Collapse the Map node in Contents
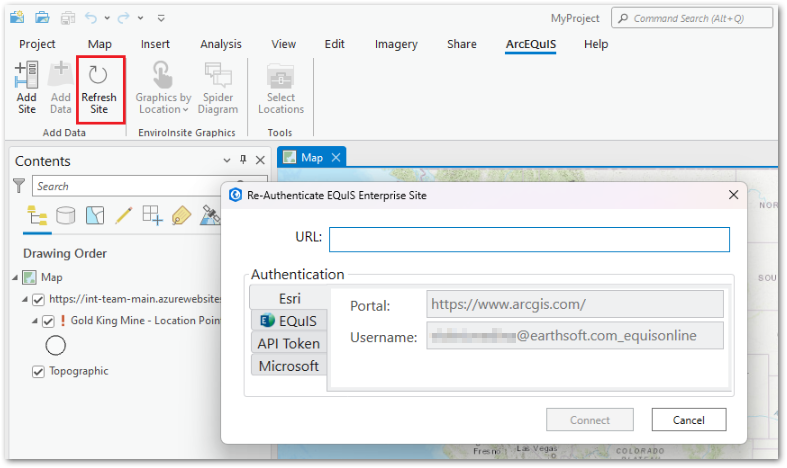 coord(15,277)
